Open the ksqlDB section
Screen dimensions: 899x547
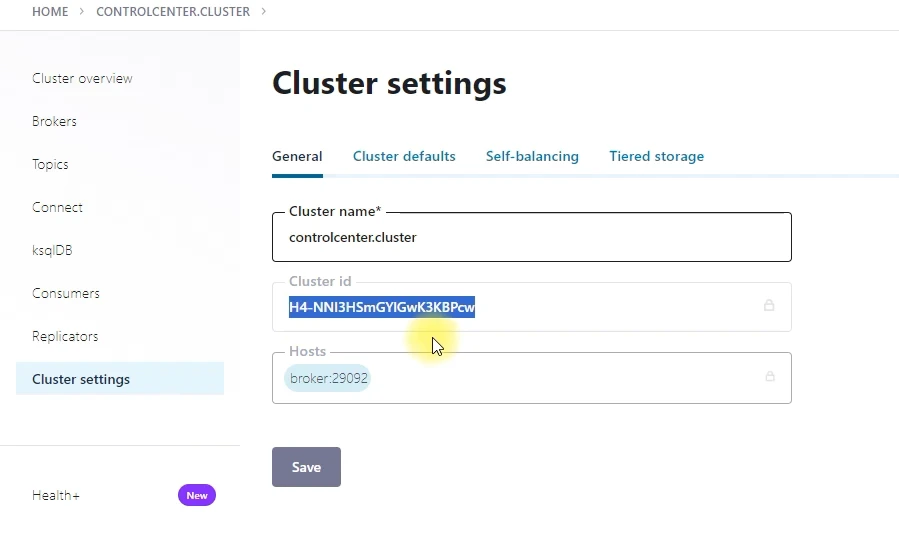52,251
